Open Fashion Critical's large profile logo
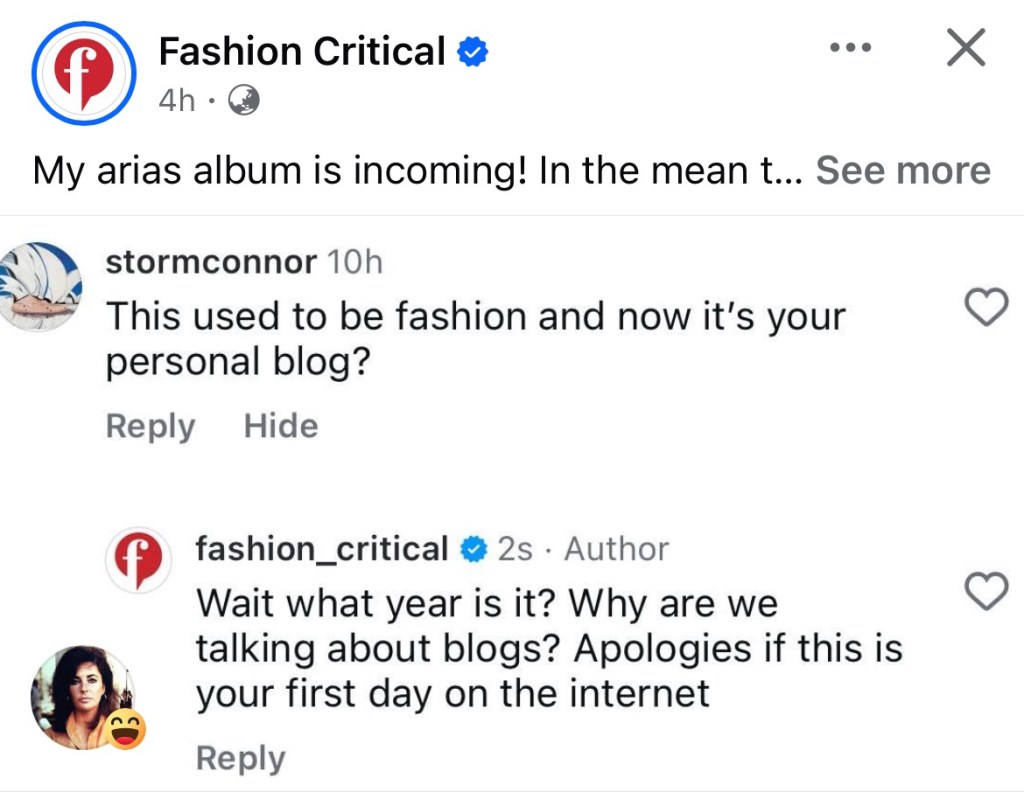 [83, 75]
